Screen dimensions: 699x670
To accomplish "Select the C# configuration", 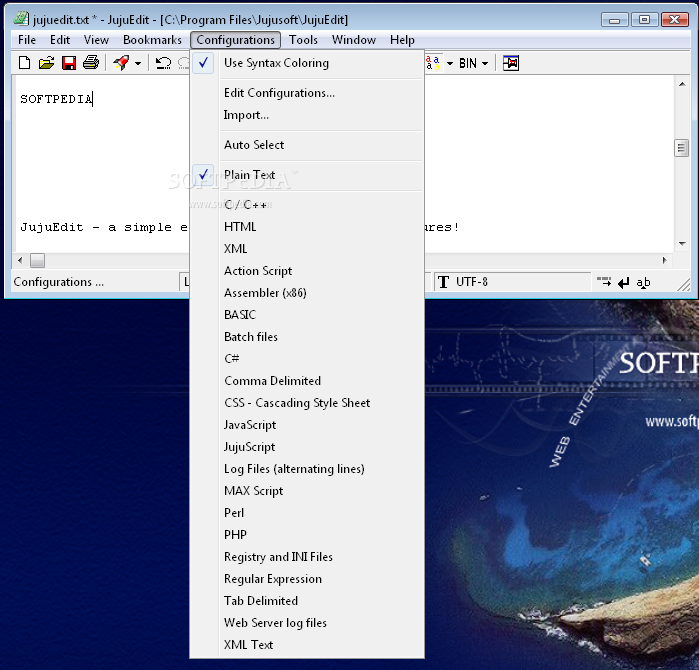I will click(307, 359).
